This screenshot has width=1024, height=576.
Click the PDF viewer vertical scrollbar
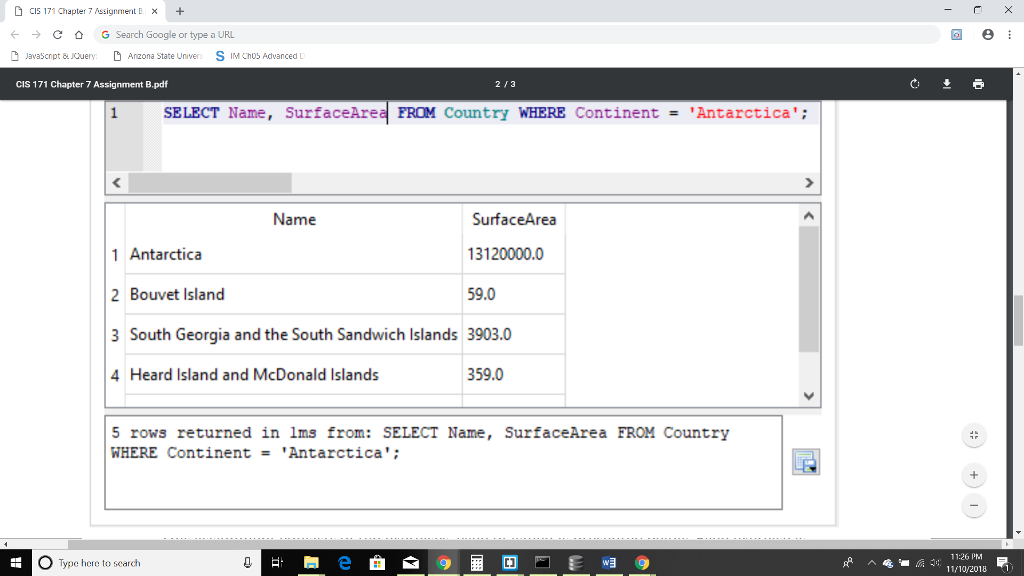[1018, 320]
